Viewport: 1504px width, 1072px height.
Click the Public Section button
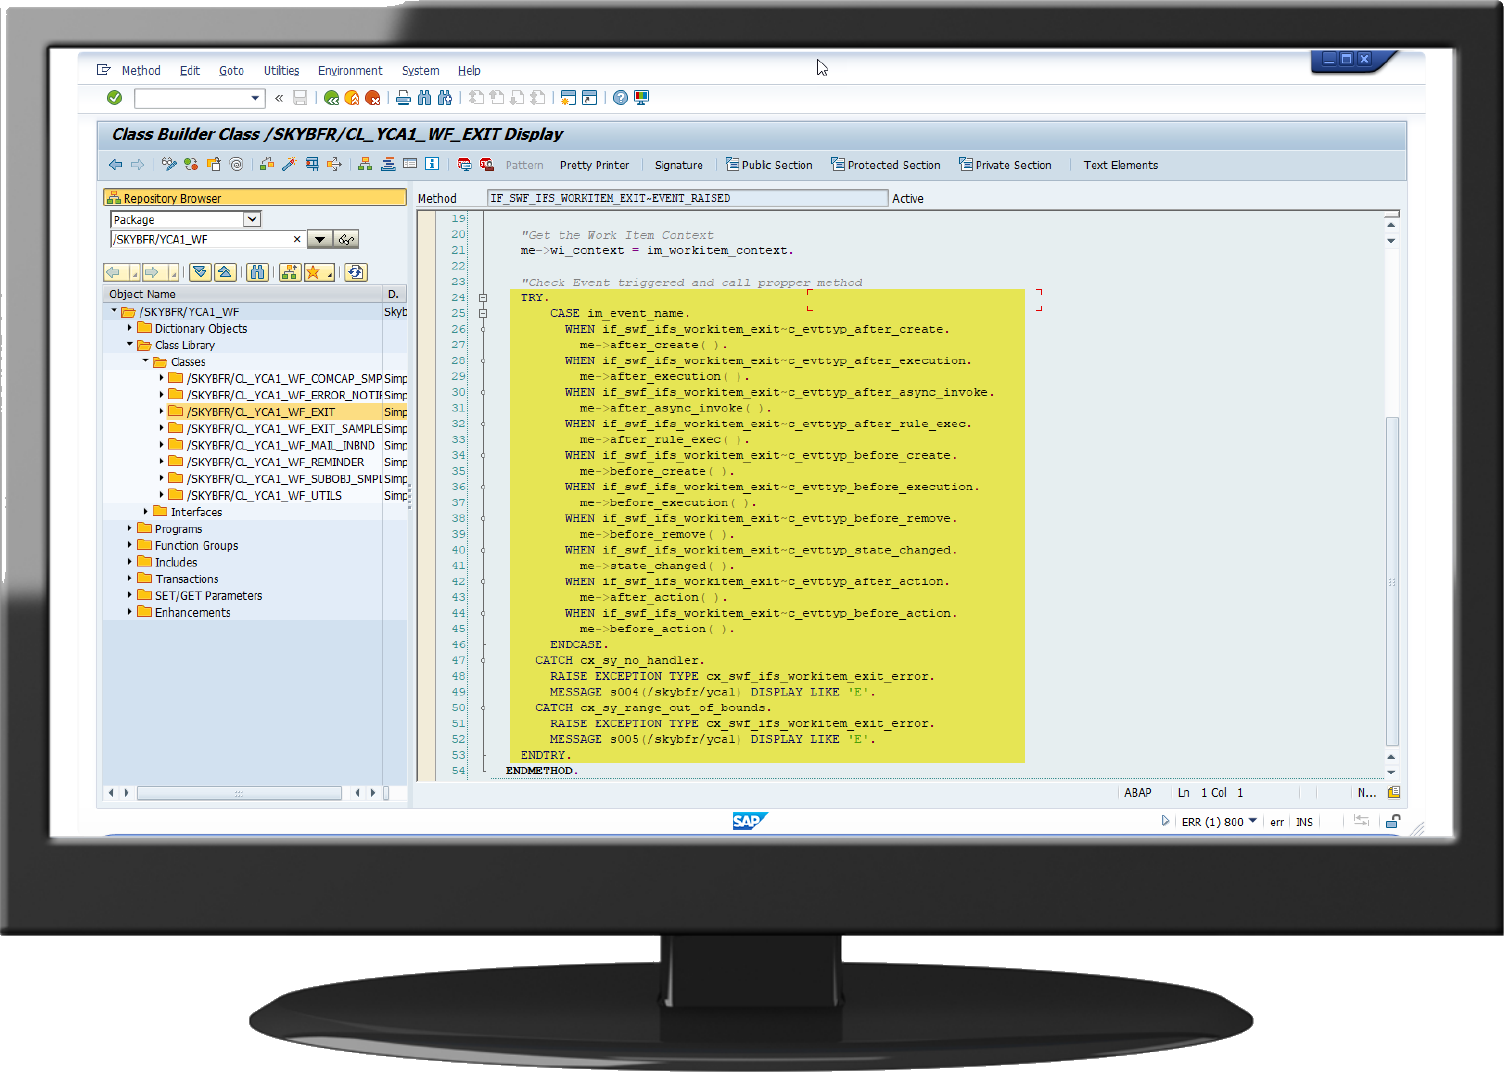[769, 165]
